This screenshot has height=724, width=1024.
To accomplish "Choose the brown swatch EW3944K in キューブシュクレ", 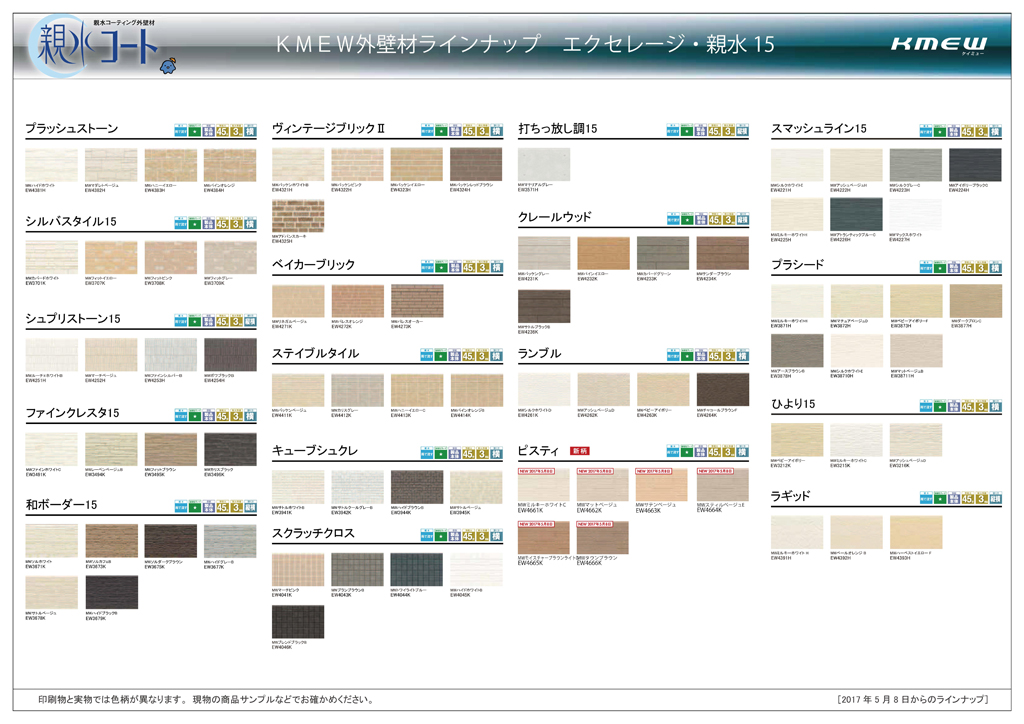I will tap(417, 488).
